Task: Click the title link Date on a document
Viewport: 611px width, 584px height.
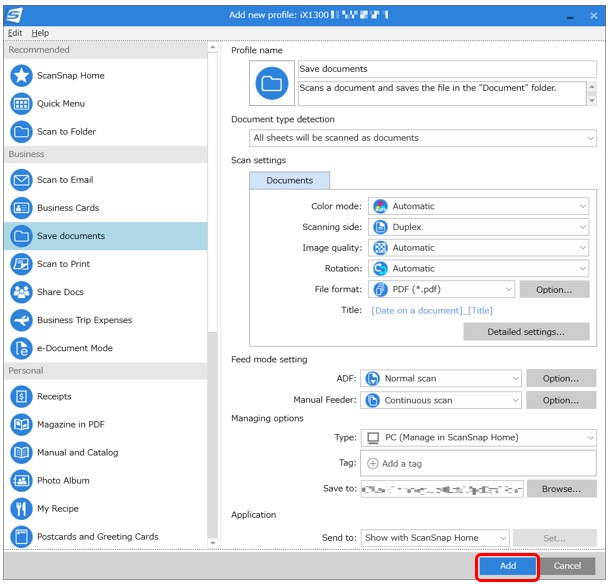Action: 432,311
